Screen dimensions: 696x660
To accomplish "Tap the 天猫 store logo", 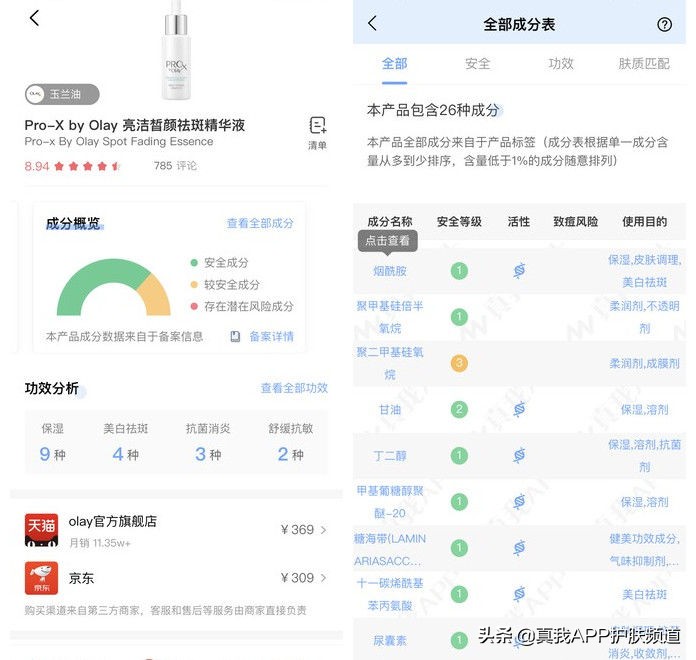I will point(41,530).
